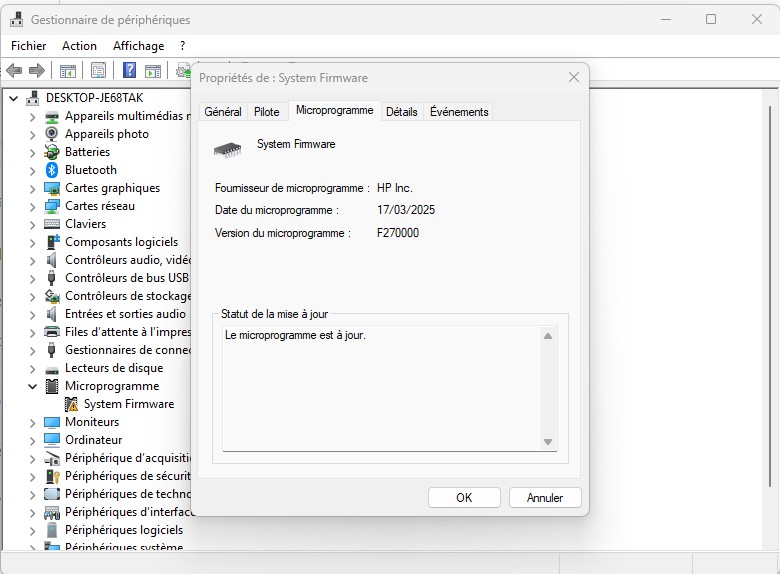This screenshot has height=574, width=780.
Task: Select the Gestionnaires de connexion row
Action: 128,350
